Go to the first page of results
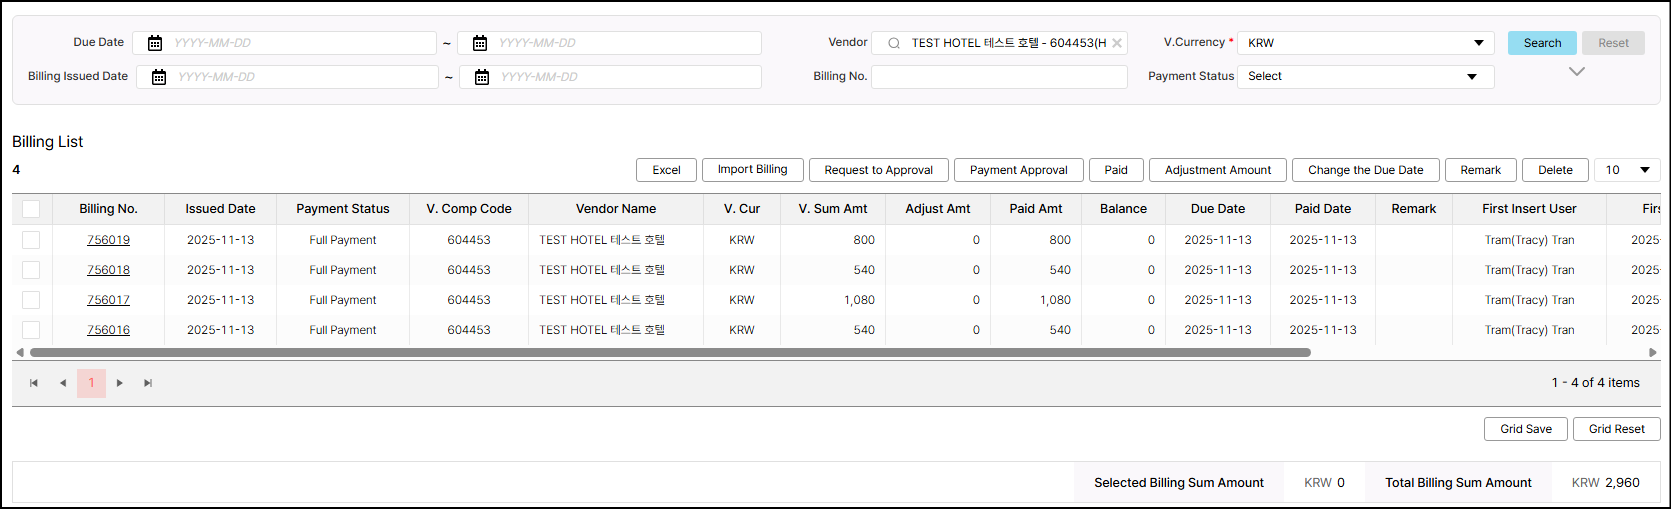 (34, 383)
